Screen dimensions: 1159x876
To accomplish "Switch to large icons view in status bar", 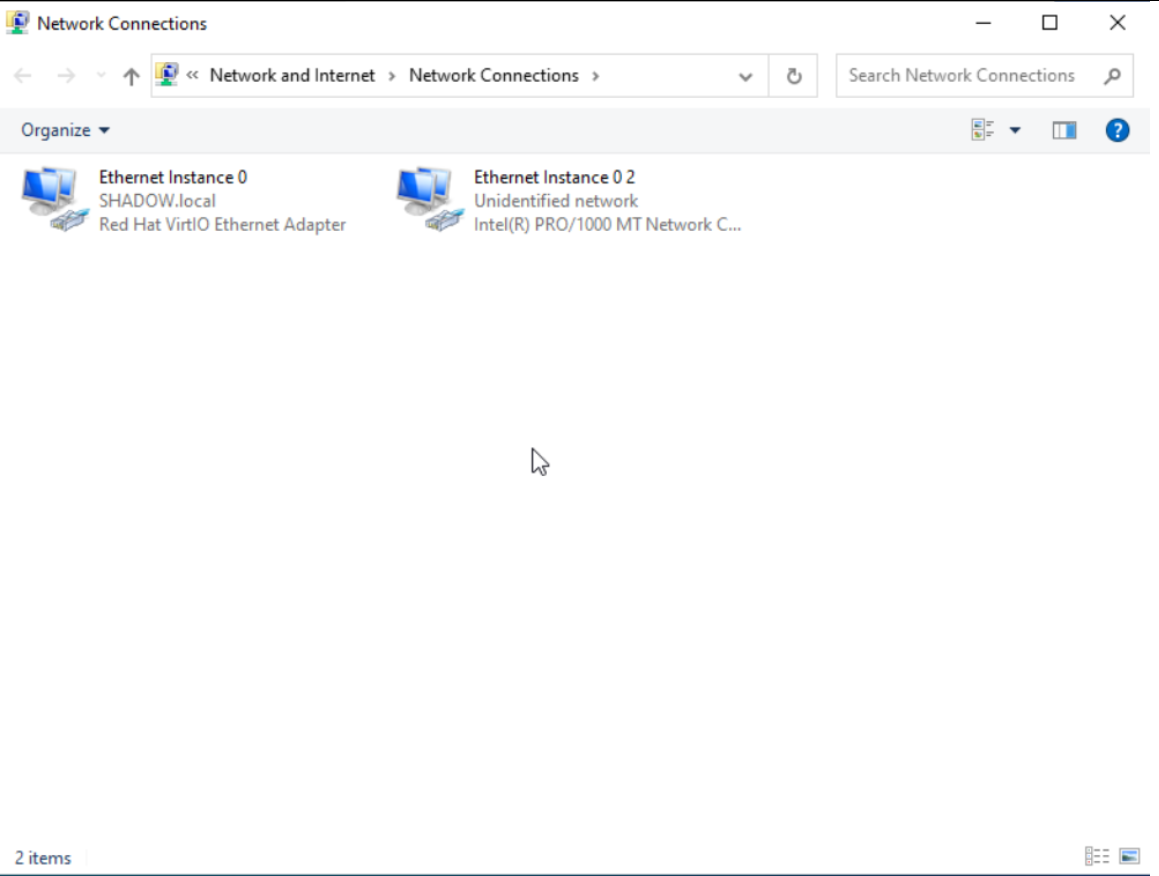I will [x=1129, y=856].
